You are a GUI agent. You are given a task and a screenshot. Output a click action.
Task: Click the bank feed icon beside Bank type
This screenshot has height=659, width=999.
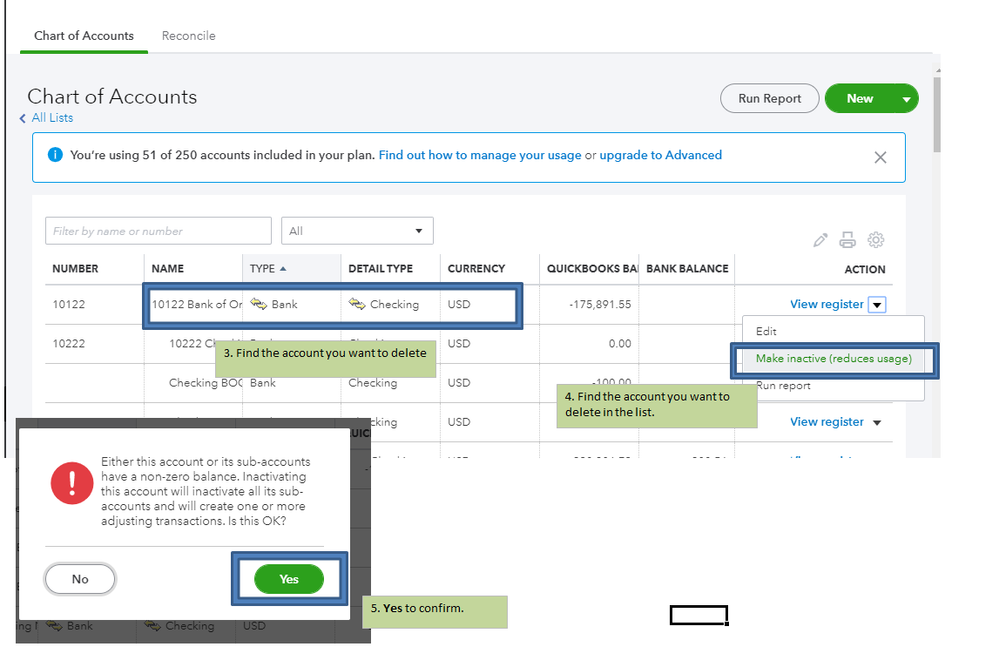pos(258,304)
